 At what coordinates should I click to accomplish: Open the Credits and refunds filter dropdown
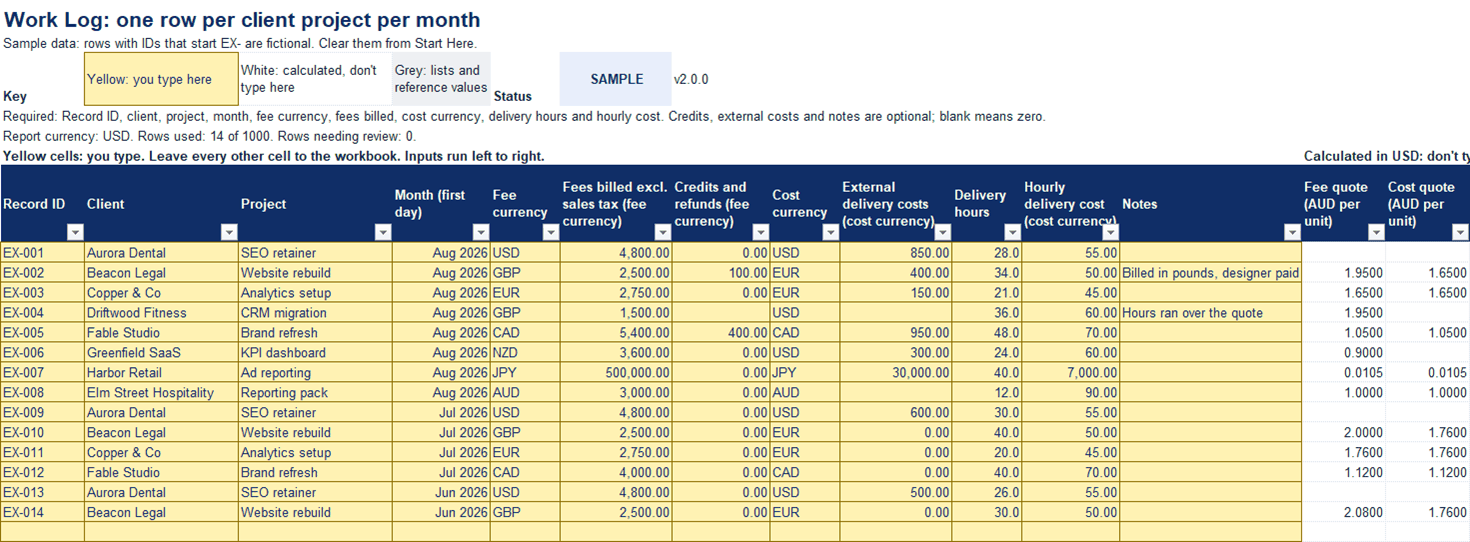coord(761,232)
